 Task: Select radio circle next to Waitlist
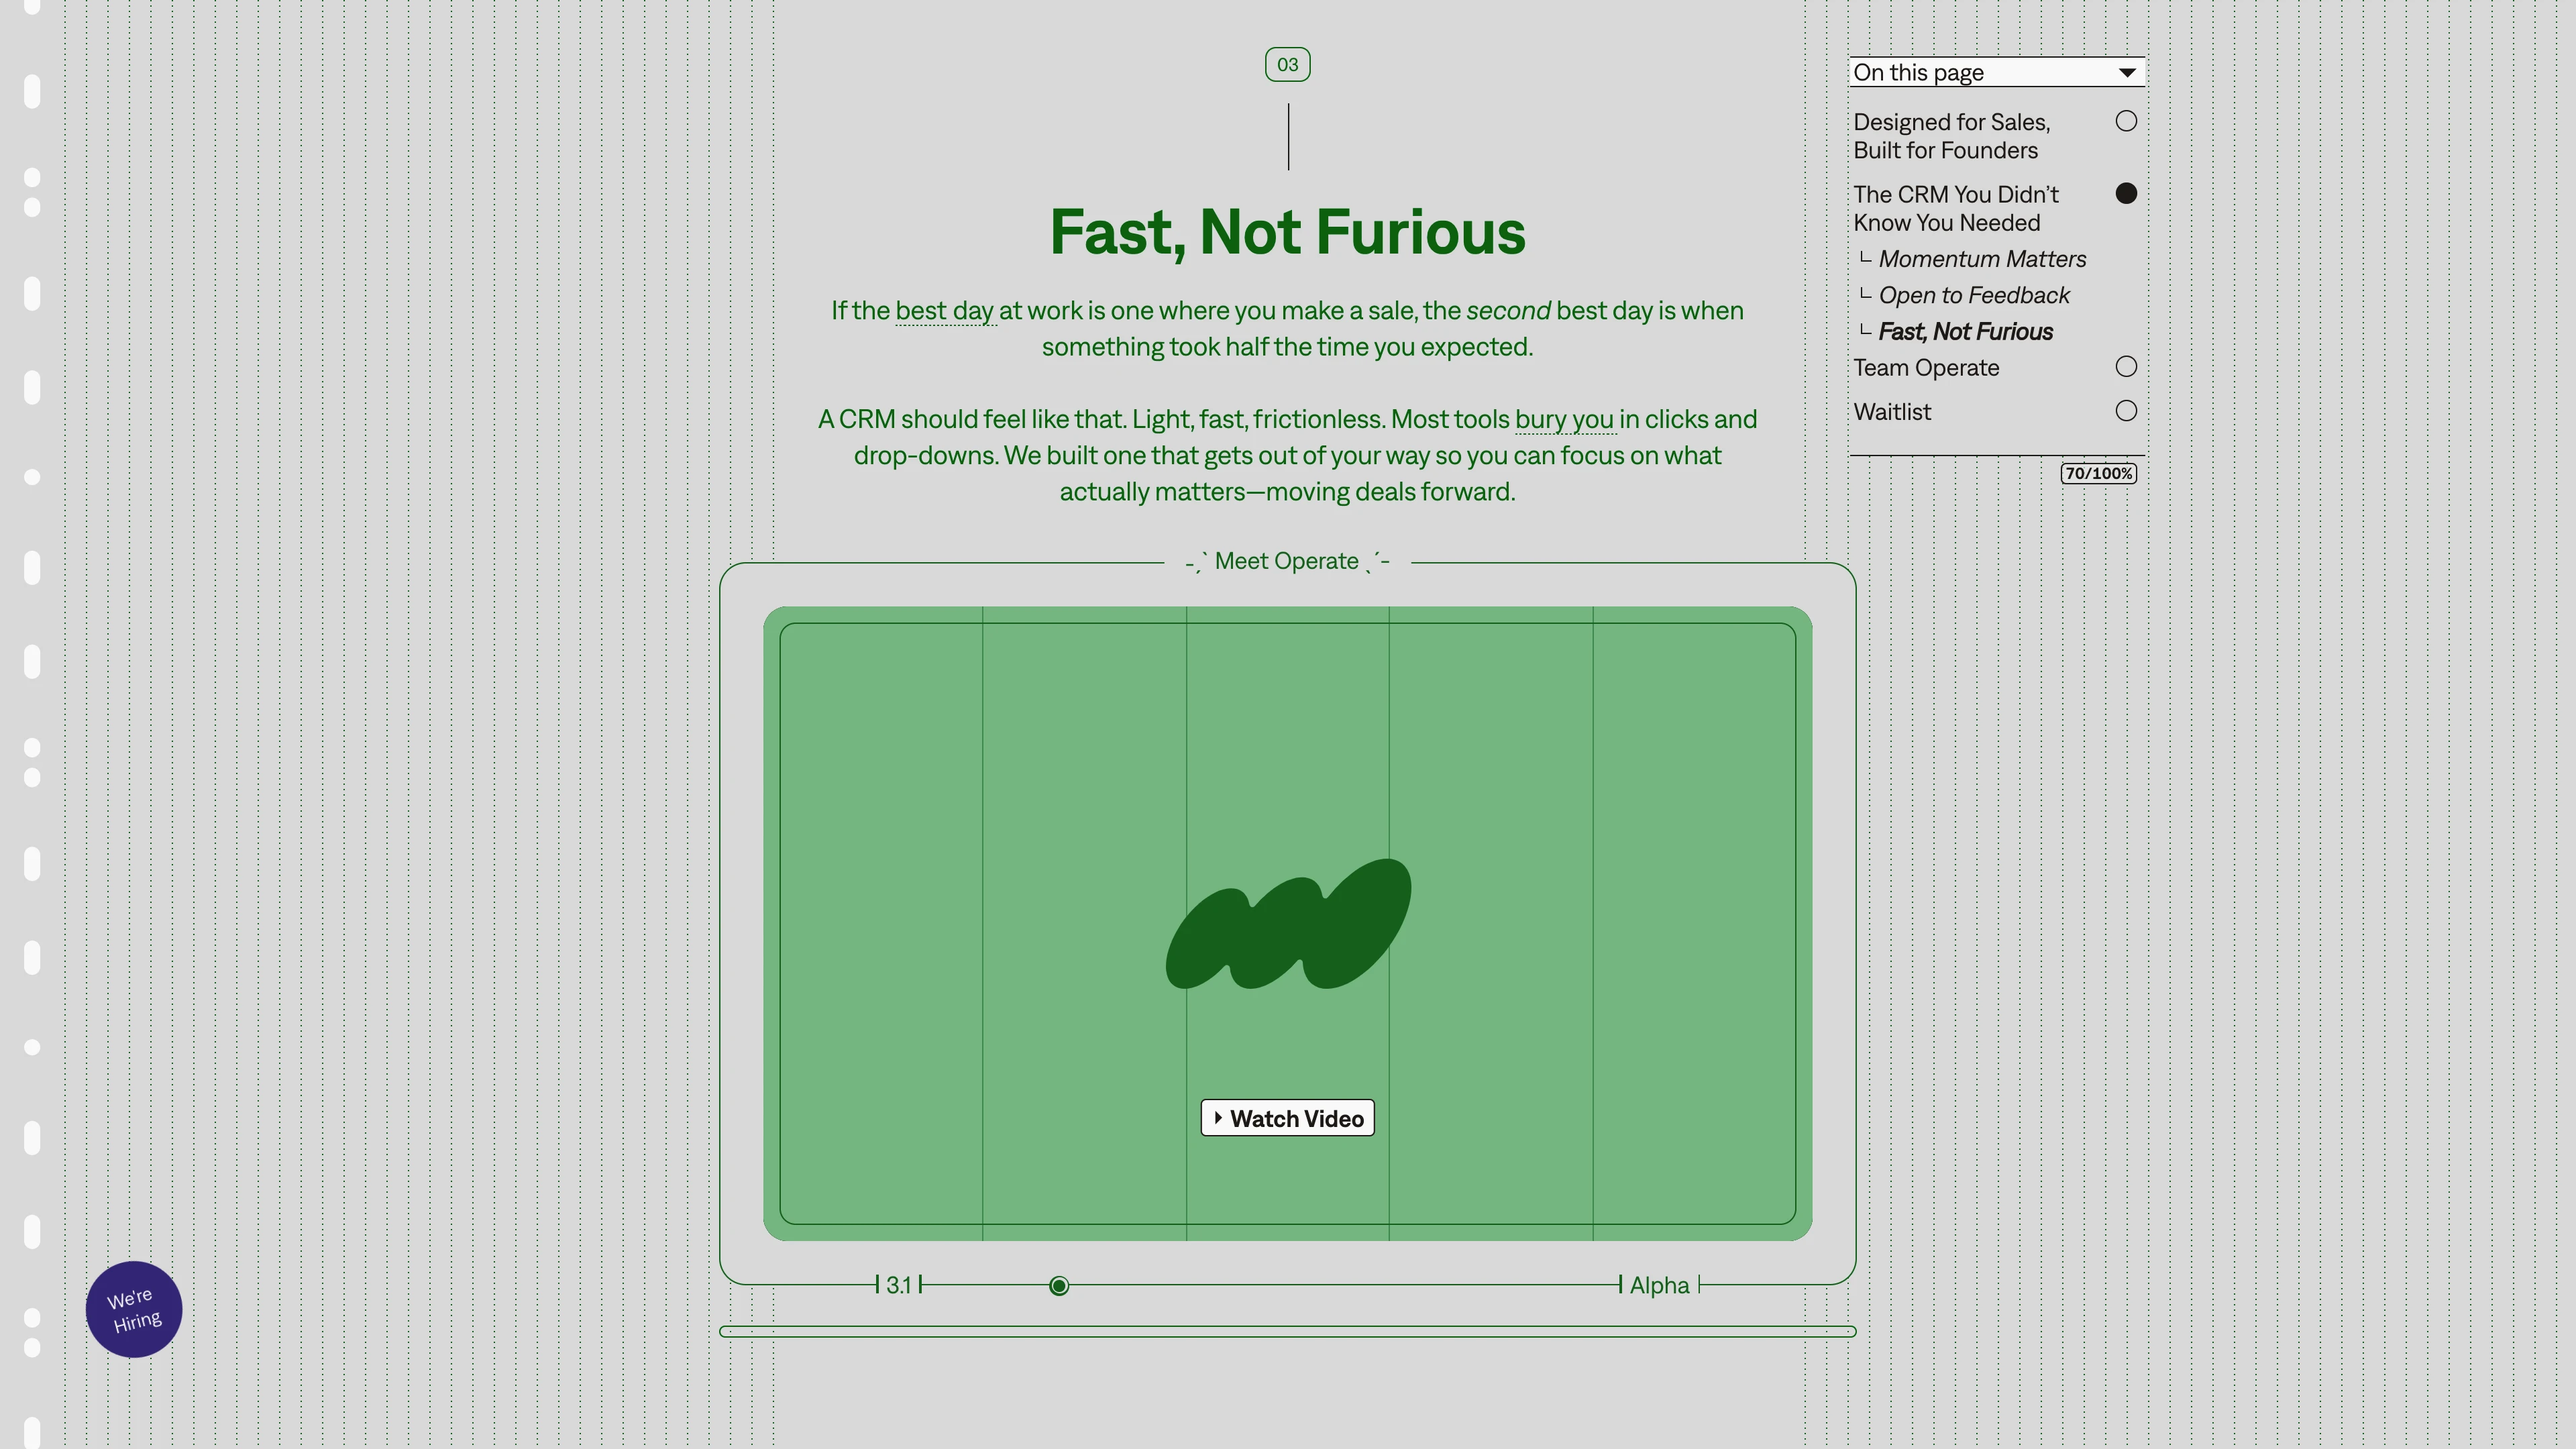(x=2126, y=411)
